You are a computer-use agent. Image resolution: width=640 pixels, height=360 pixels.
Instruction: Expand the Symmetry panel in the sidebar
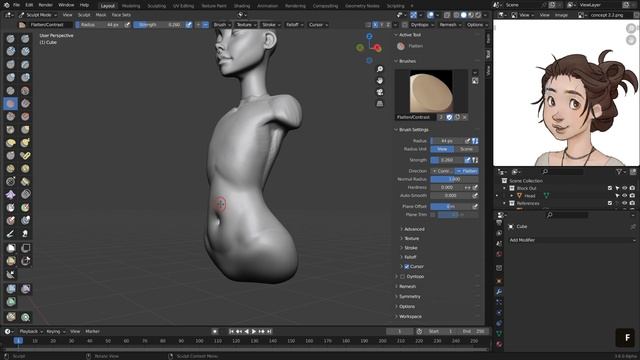click(x=409, y=297)
